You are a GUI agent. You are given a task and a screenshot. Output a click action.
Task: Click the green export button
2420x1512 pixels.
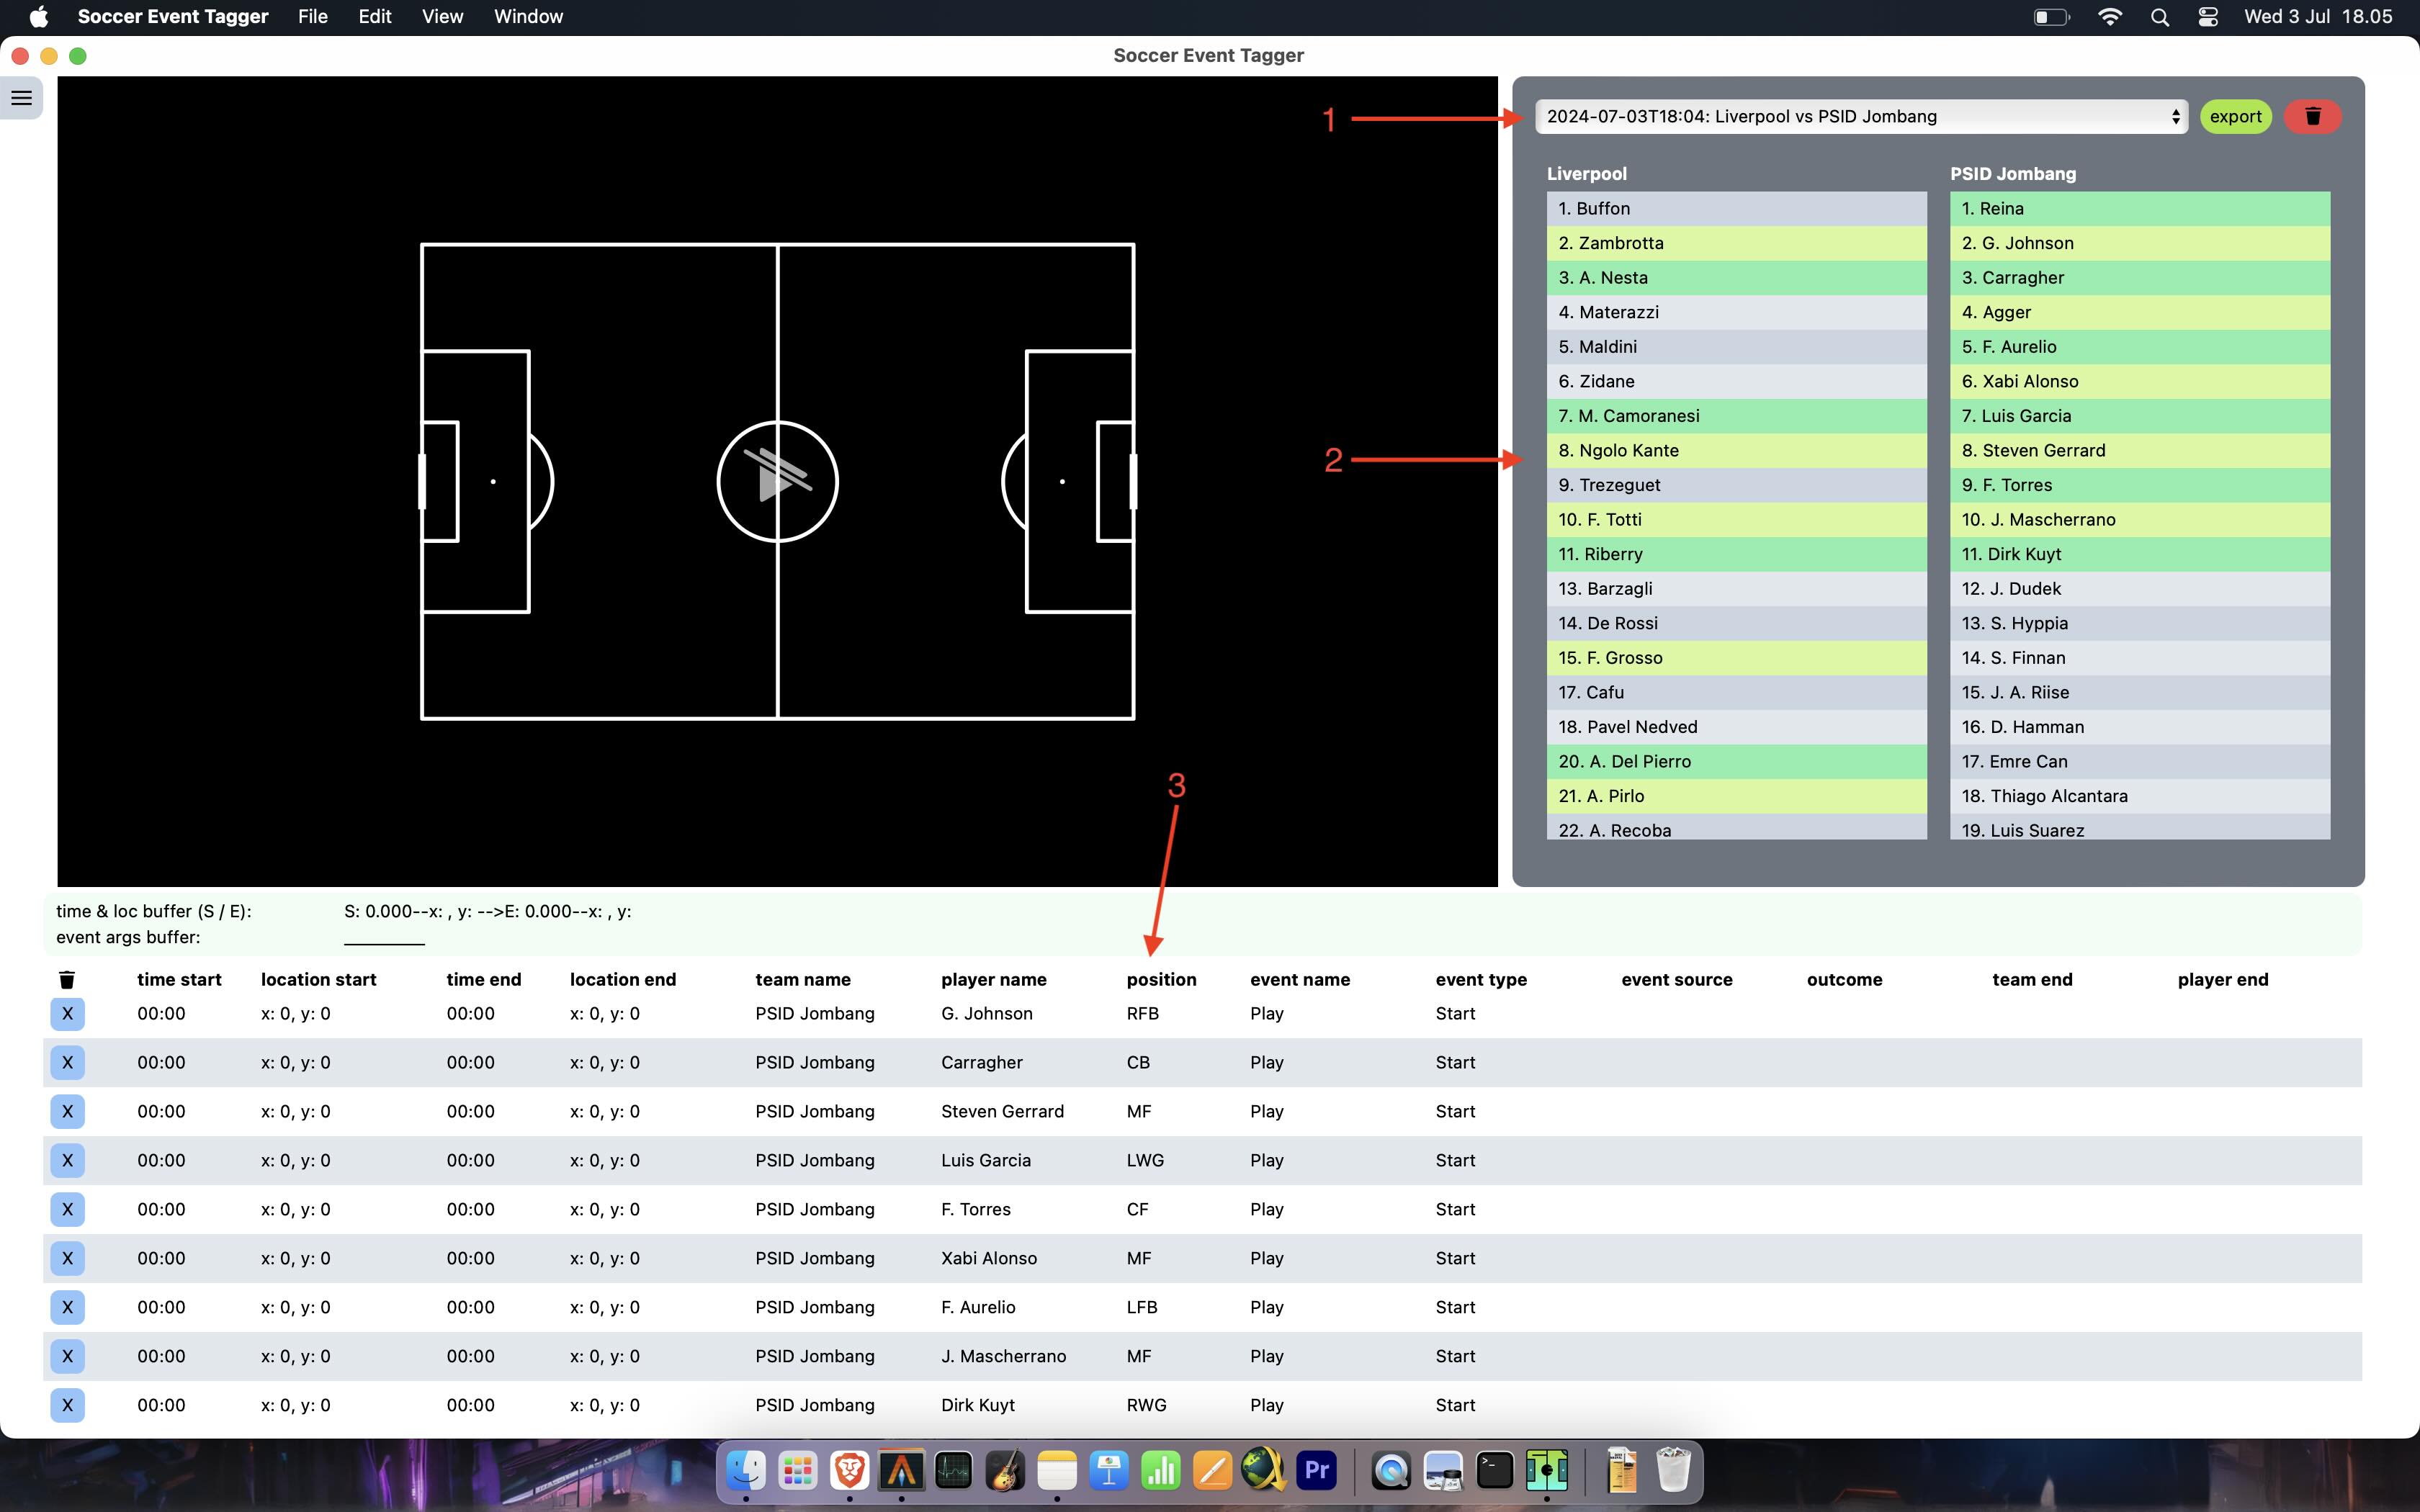2235,116
